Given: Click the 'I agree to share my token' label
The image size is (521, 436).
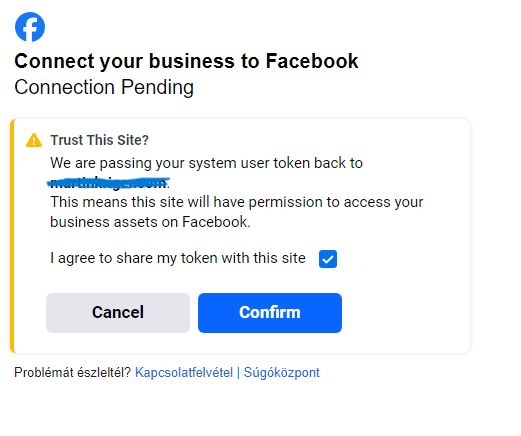Looking at the screenshot, I should 178,258.
